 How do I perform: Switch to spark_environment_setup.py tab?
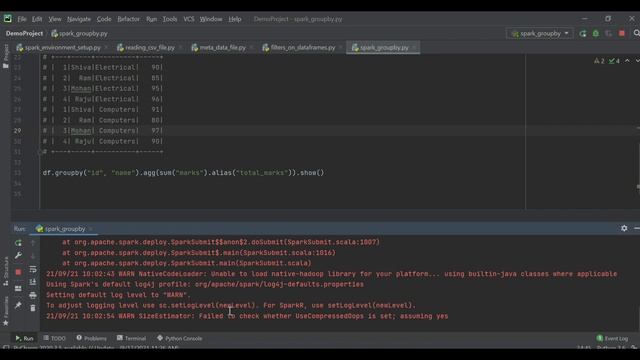(x=62, y=48)
